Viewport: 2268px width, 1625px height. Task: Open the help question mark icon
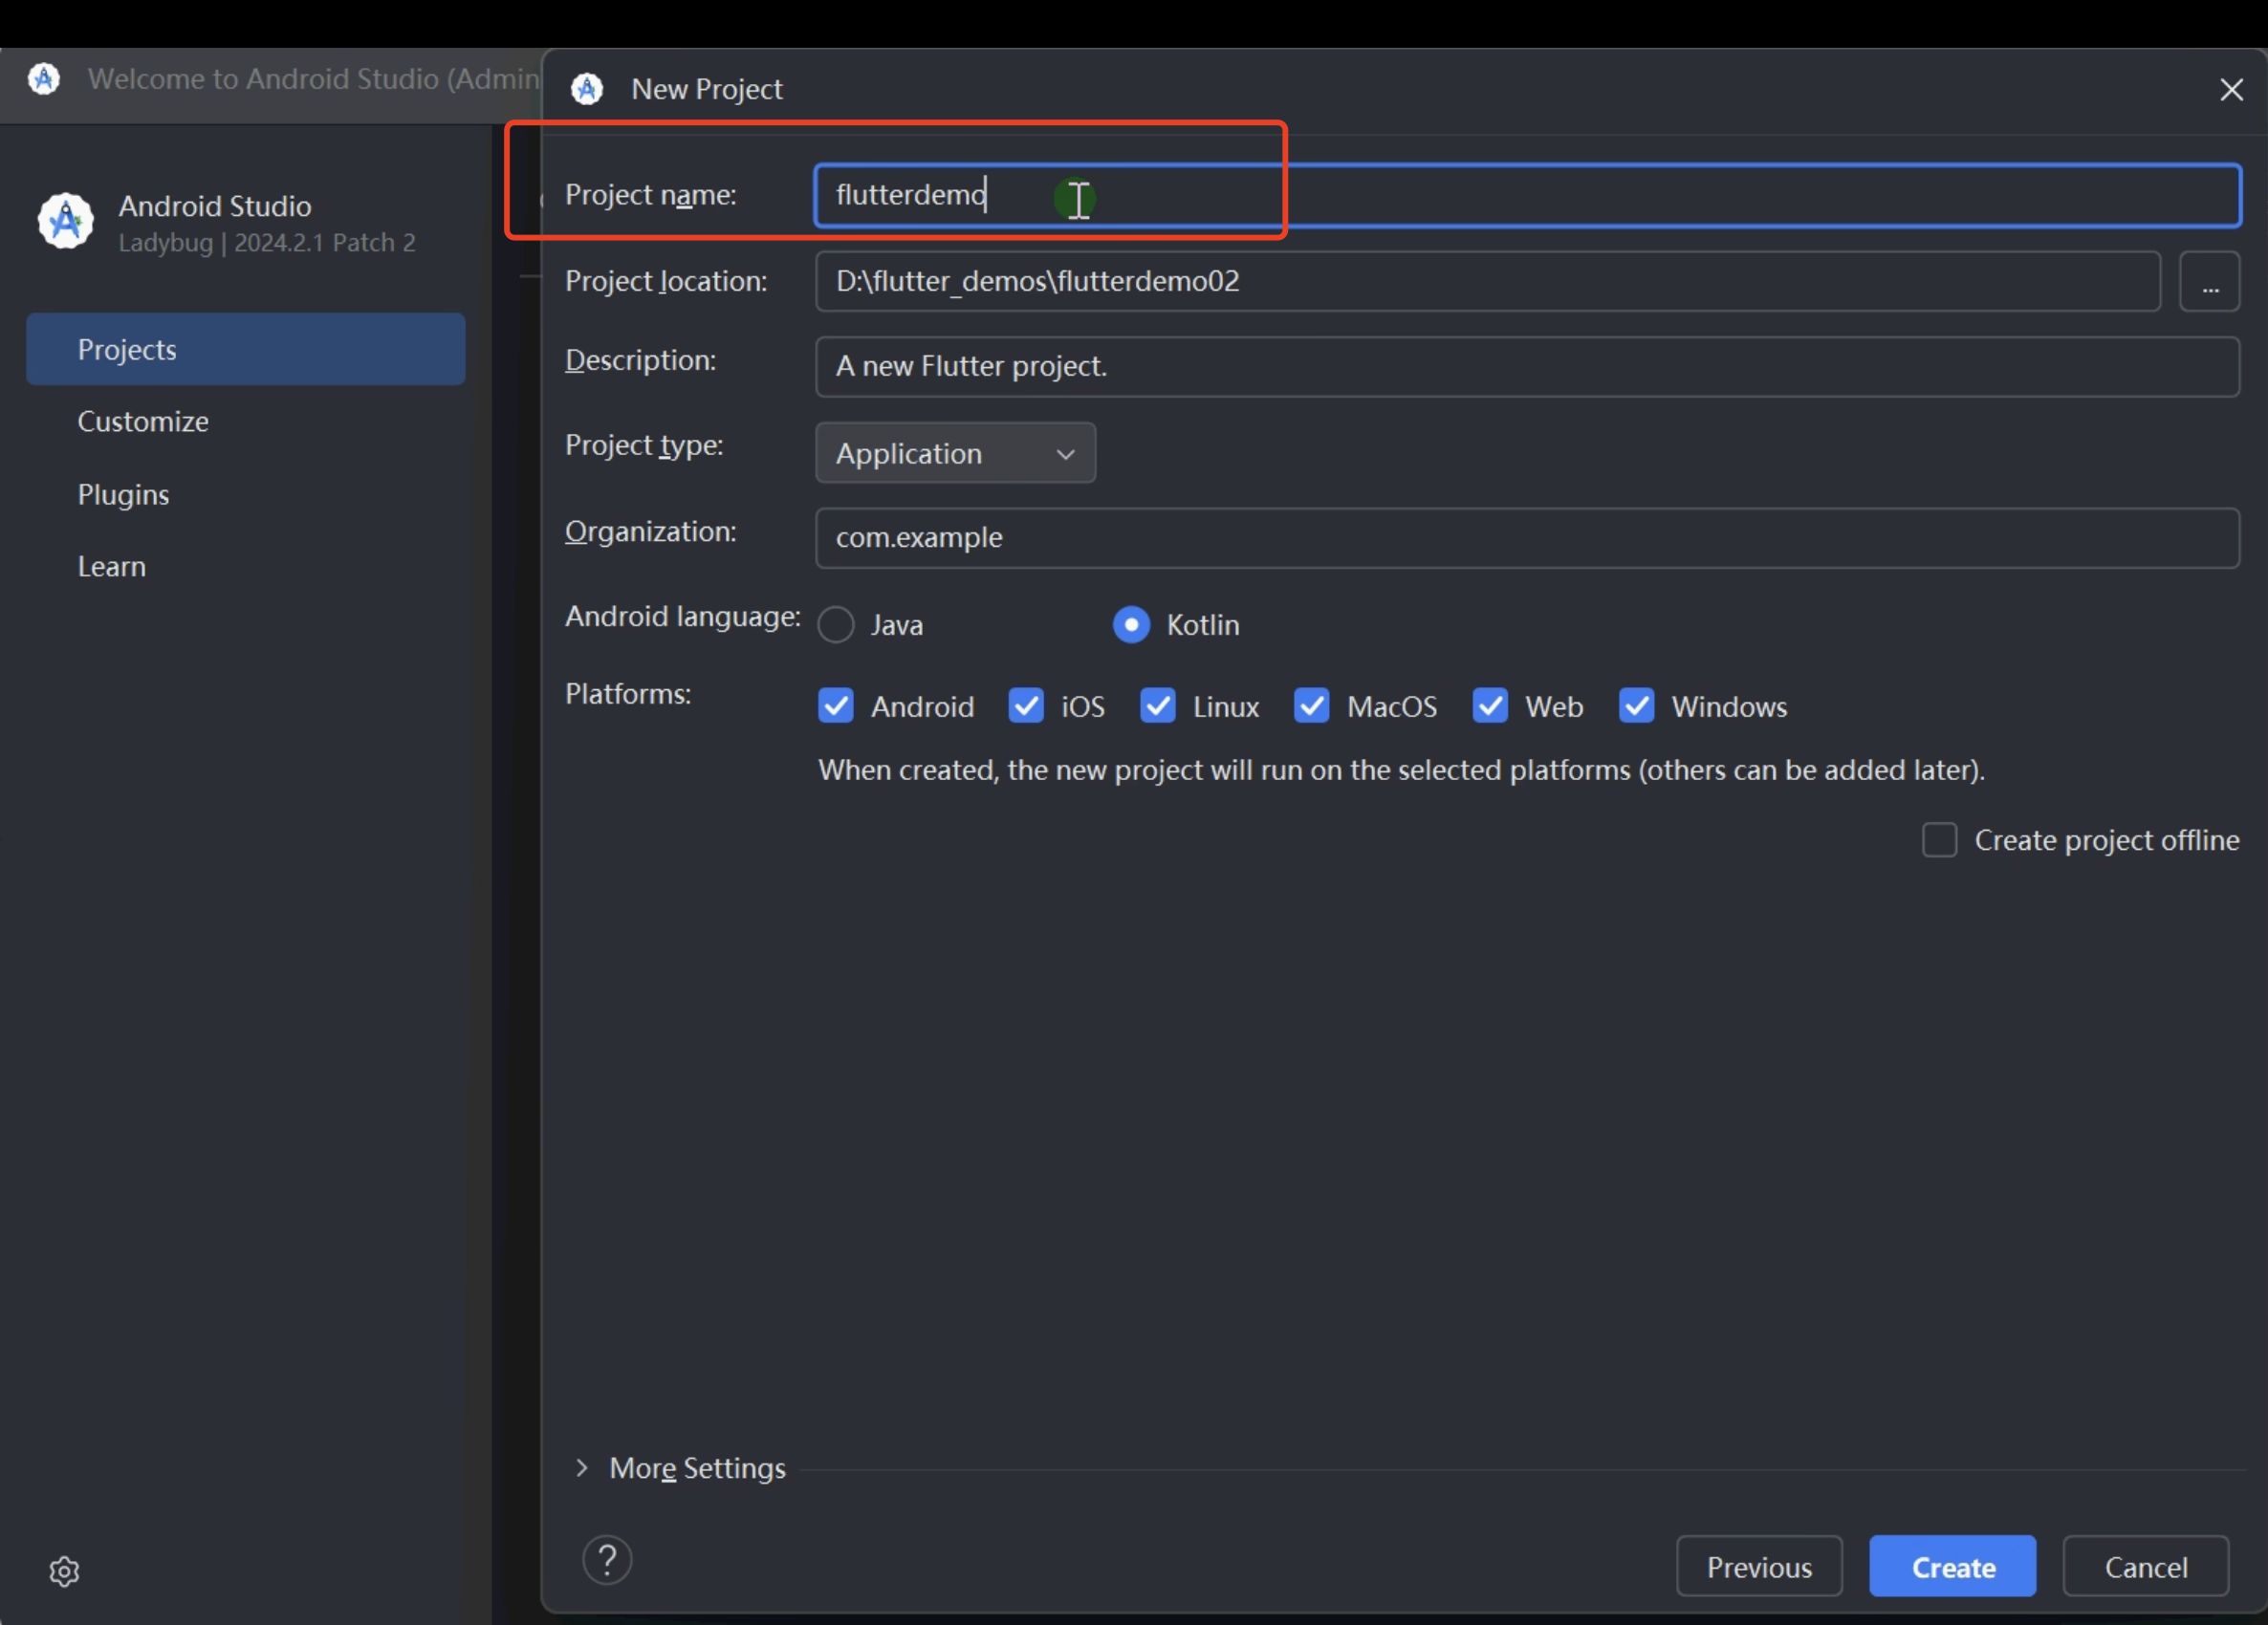607,1559
